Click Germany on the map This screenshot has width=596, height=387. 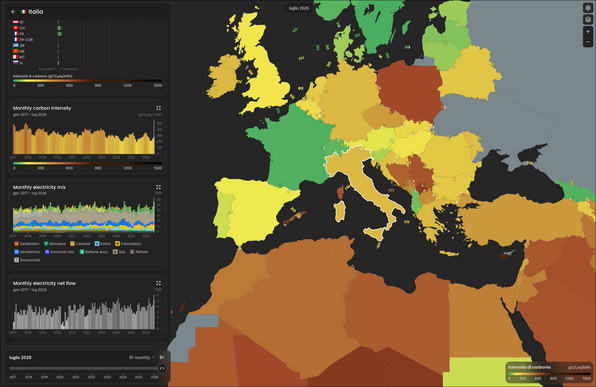point(348,101)
